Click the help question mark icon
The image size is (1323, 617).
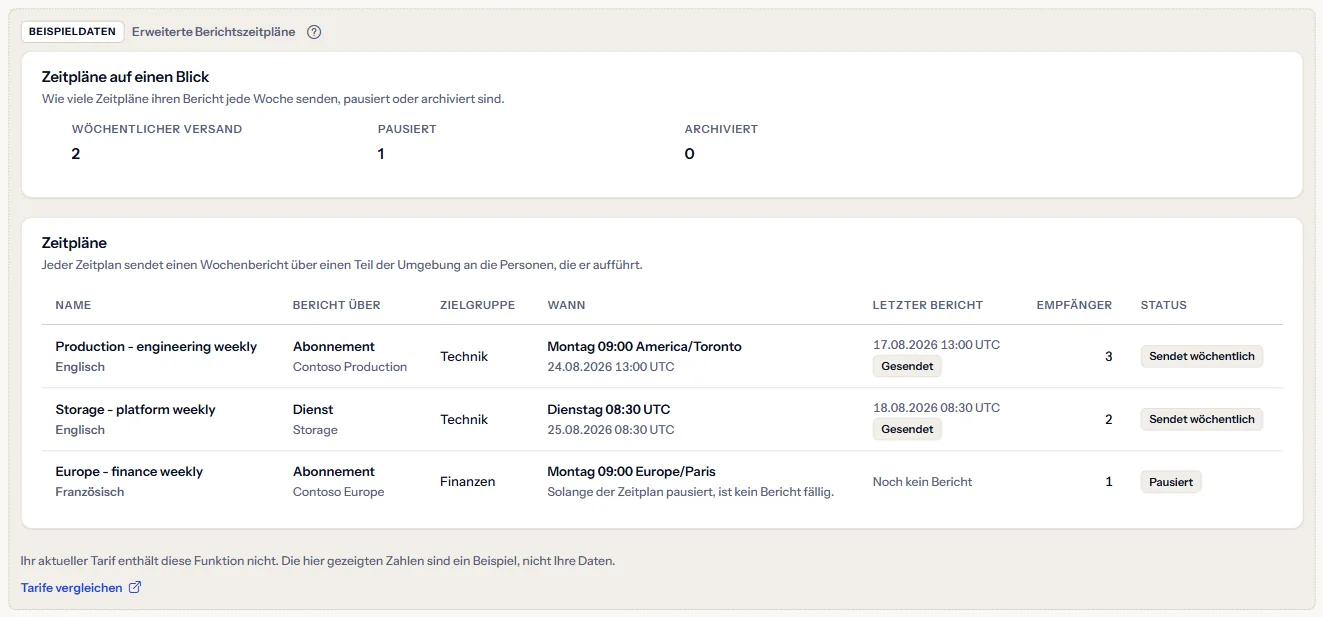pos(314,32)
